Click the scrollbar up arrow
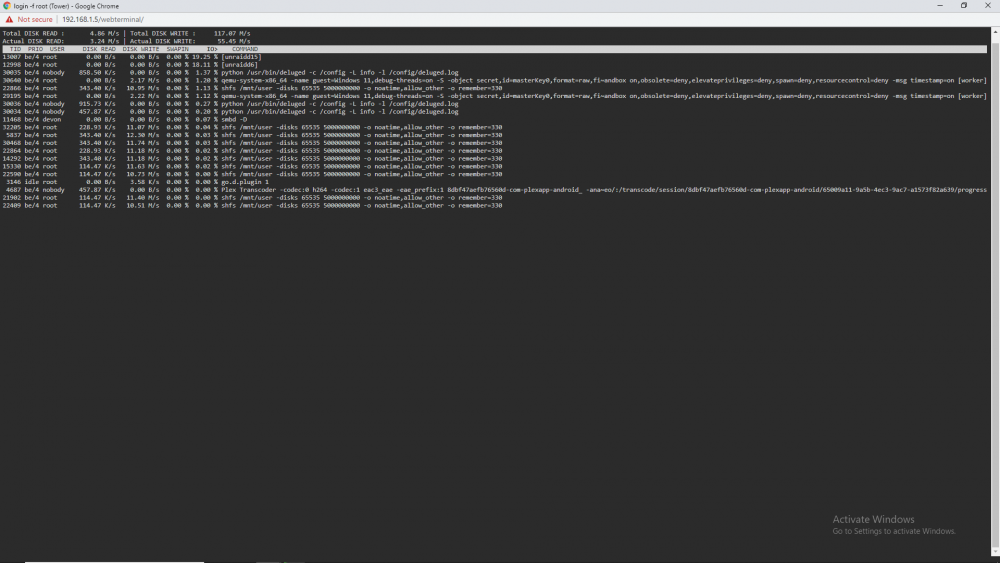The width and height of the screenshot is (1000, 563). [x=995, y=31]
